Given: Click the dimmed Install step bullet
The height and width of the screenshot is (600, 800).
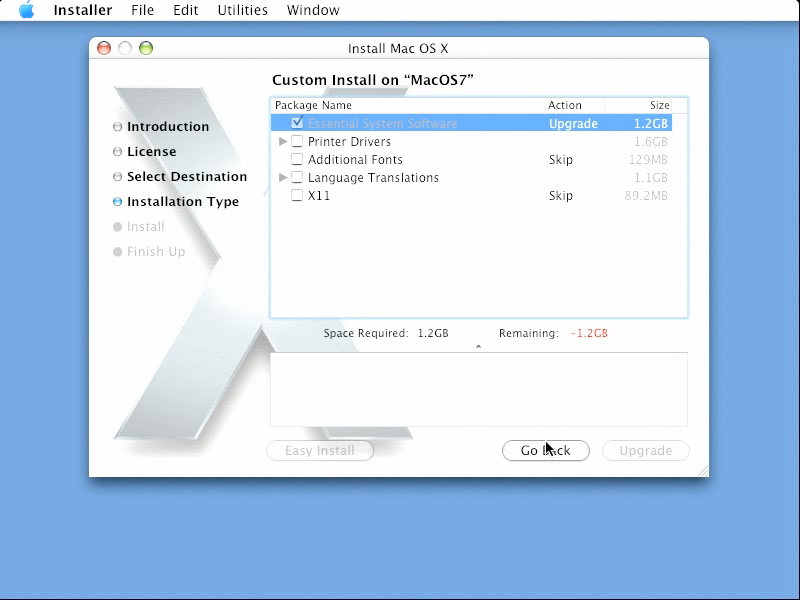Looking at the screenshot, I should pos(117,227).
